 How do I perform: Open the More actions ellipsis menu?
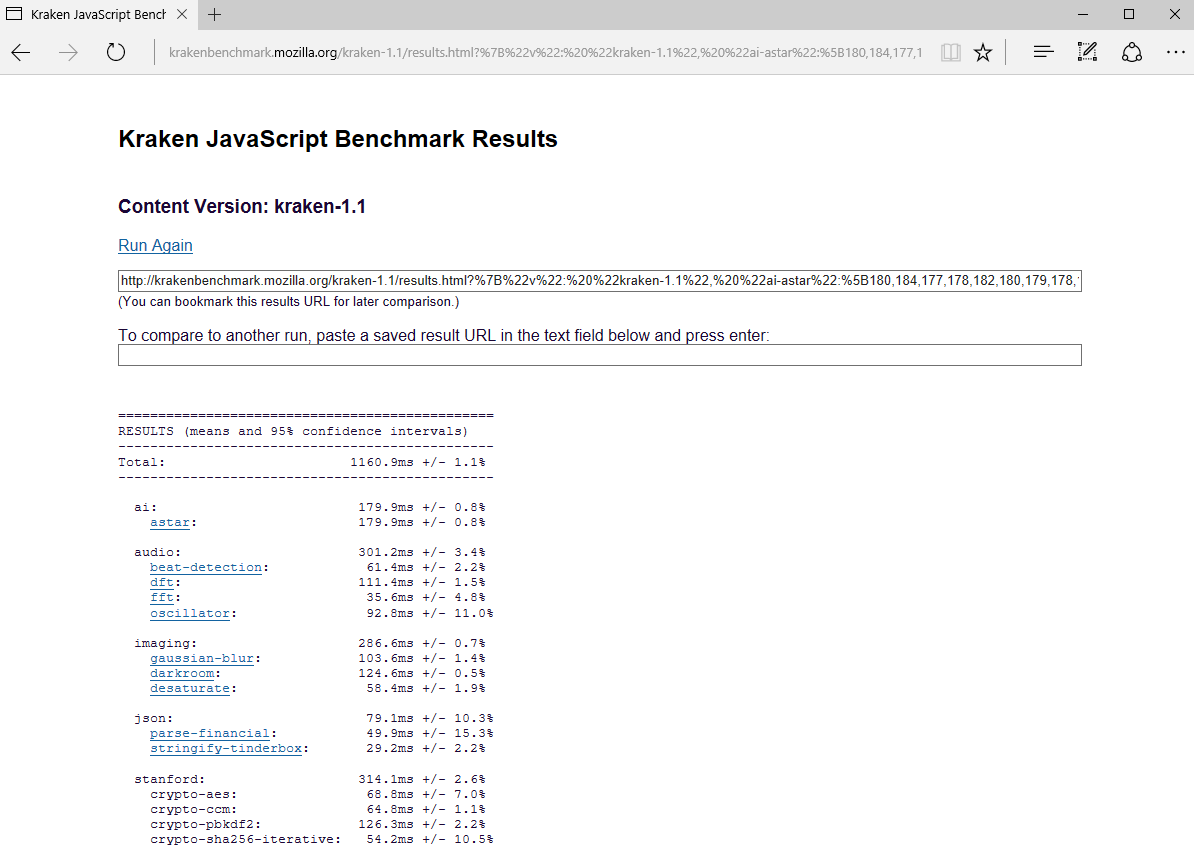[1176, 53]
